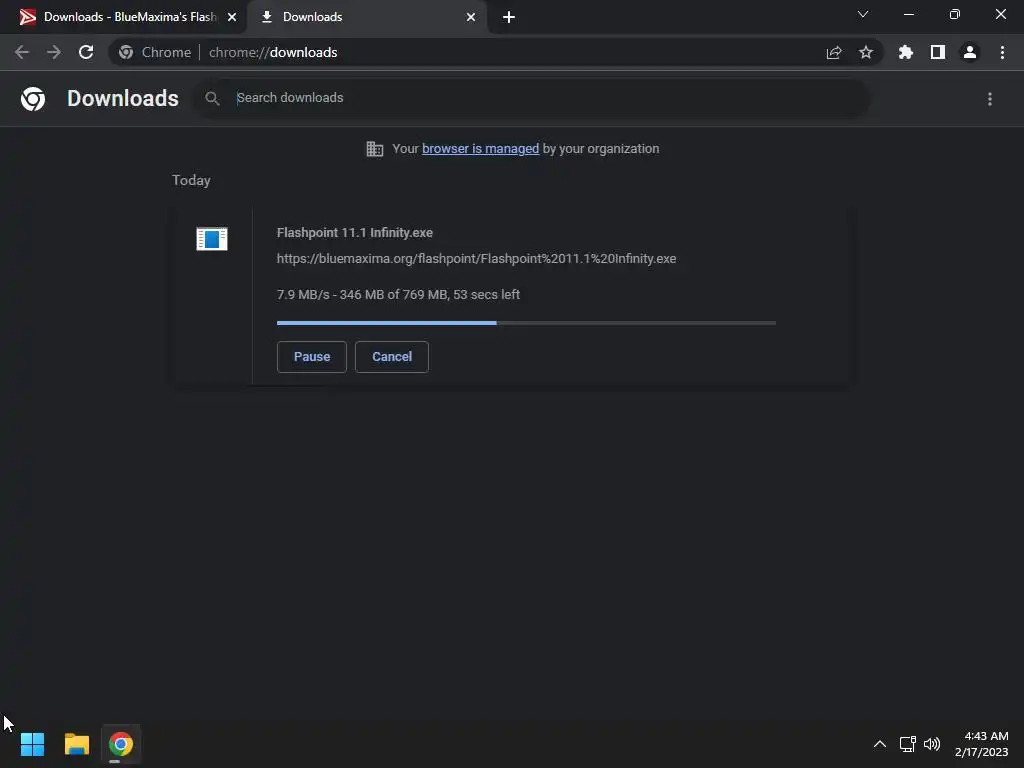Pause the Flashpoint download
Image resolution: width=1024 pixels, height=768 pixels.
(312, 357)
